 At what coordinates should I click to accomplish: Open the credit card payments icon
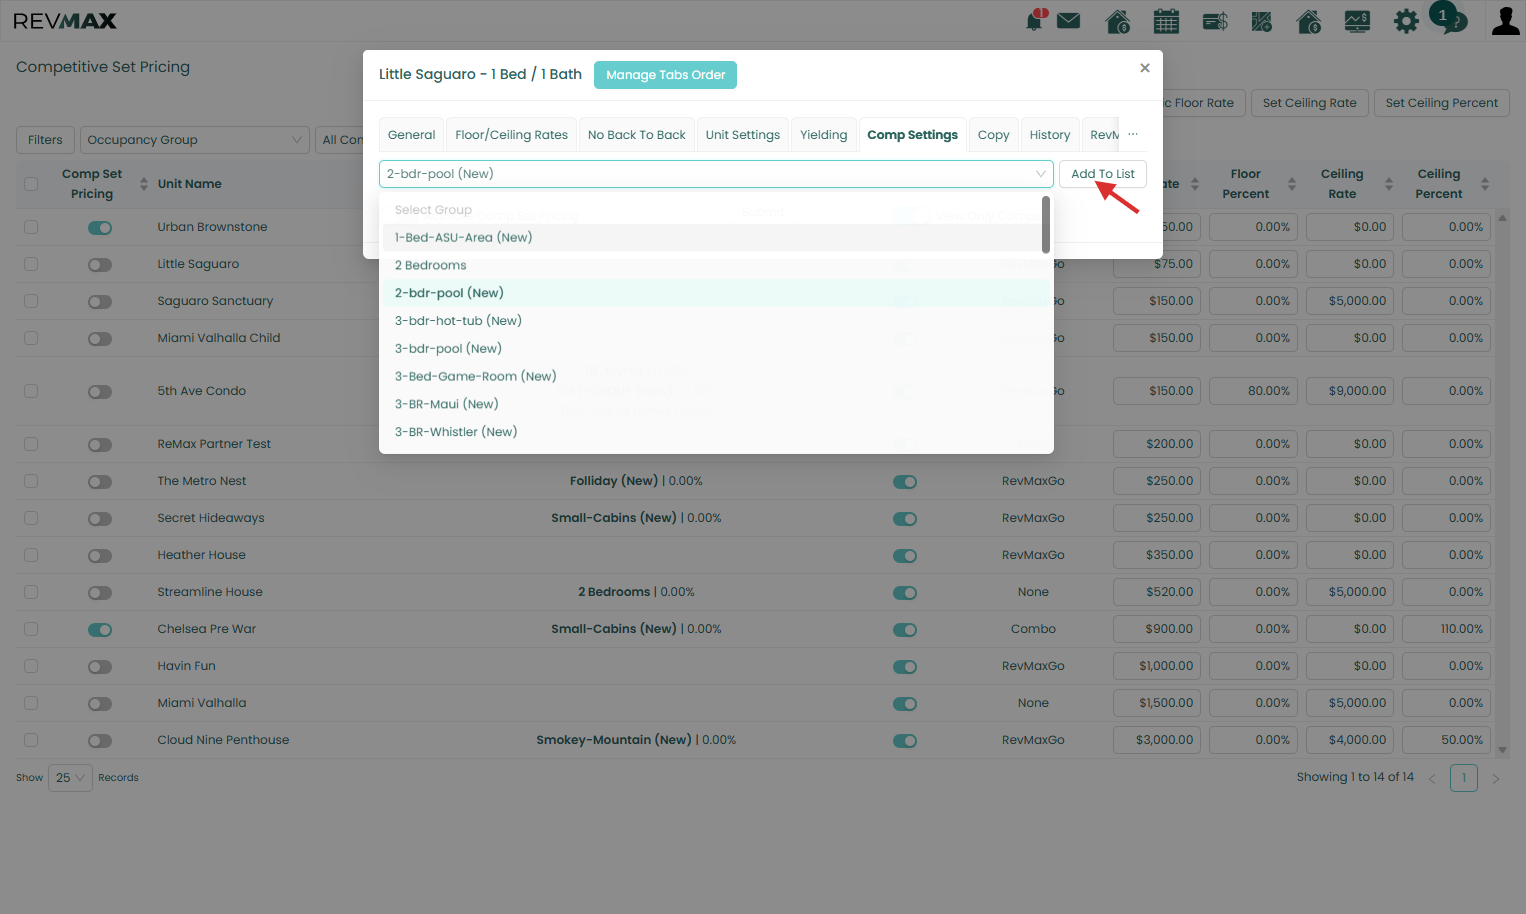click(1215, 21)
